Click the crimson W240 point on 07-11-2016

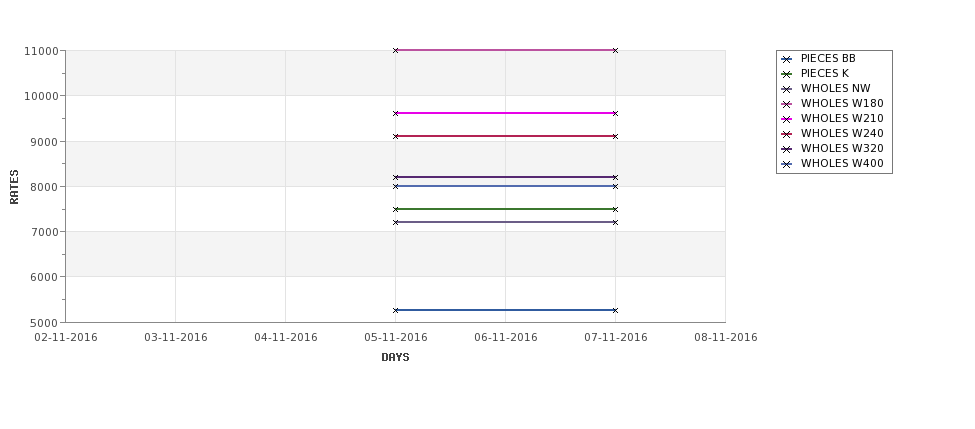coord(616,136)
